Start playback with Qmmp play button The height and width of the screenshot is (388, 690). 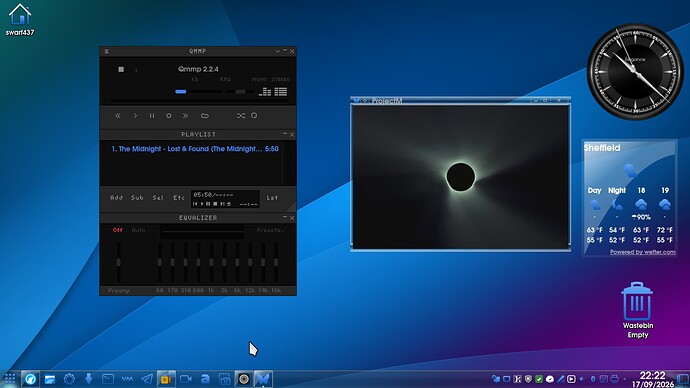pos(135,116)
